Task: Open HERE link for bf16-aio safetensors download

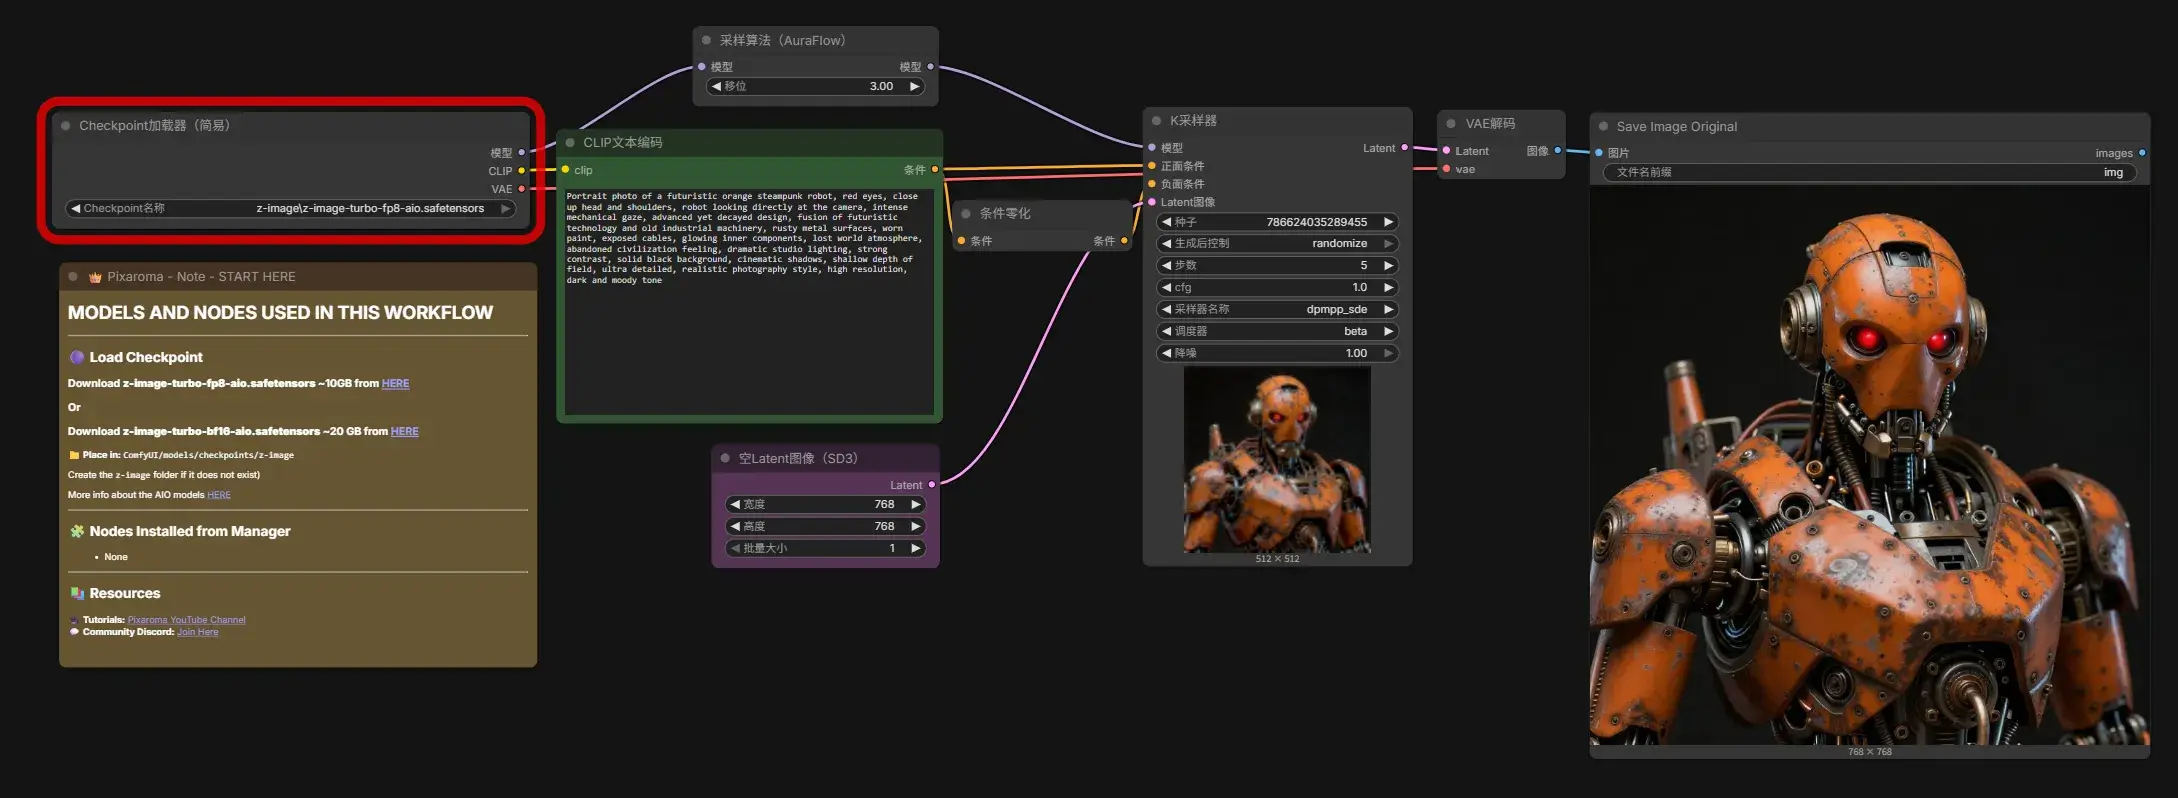Action: point(404,432)
